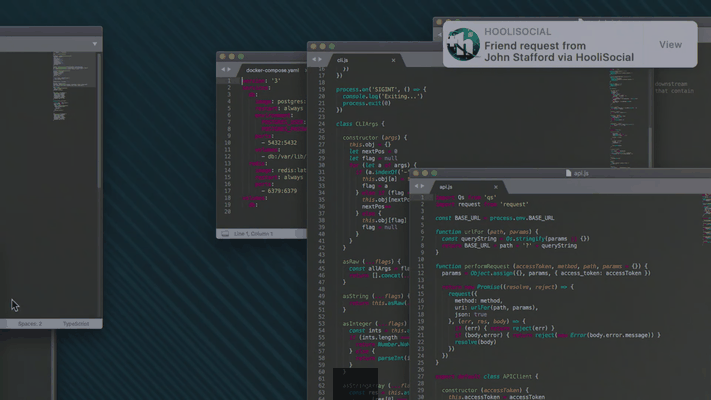Image resolution: width=711 pixels, height=400 pixels.
Task: Click 'image: redis' line in docker-compose.yaml
Action: pos(281,170)
